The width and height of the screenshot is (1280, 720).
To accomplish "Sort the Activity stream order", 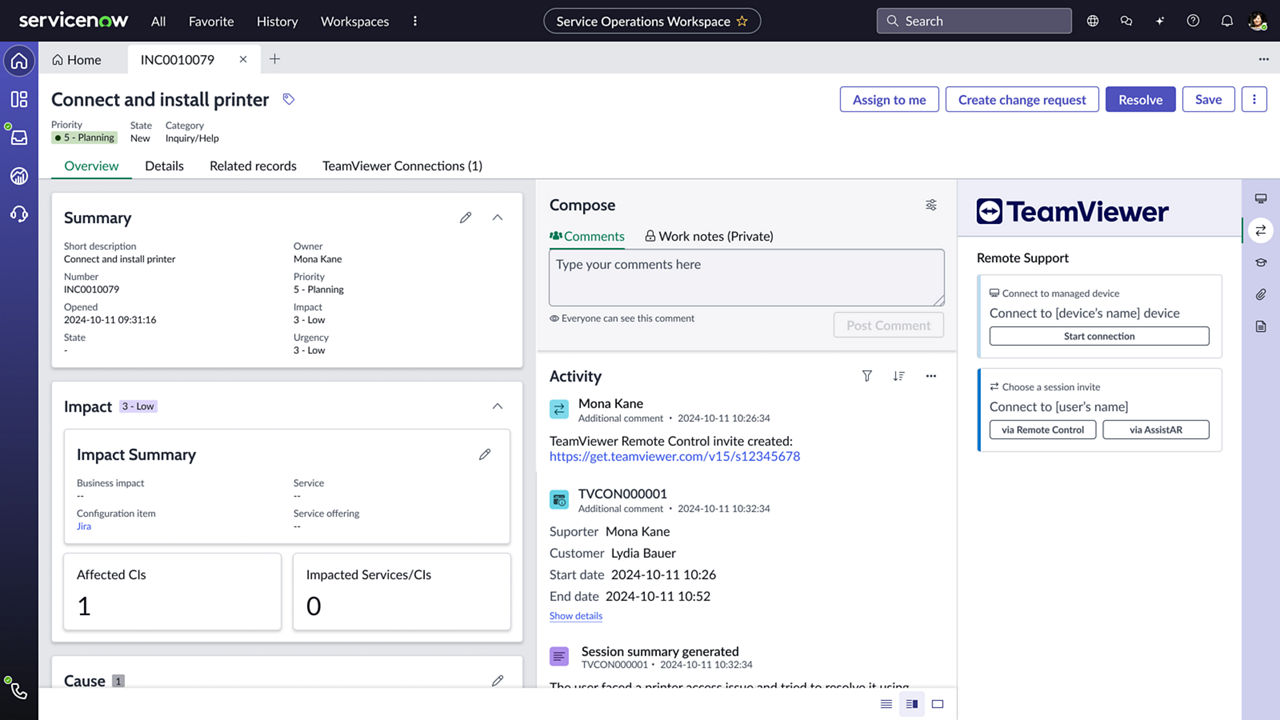I will click(x=899, y=376).
